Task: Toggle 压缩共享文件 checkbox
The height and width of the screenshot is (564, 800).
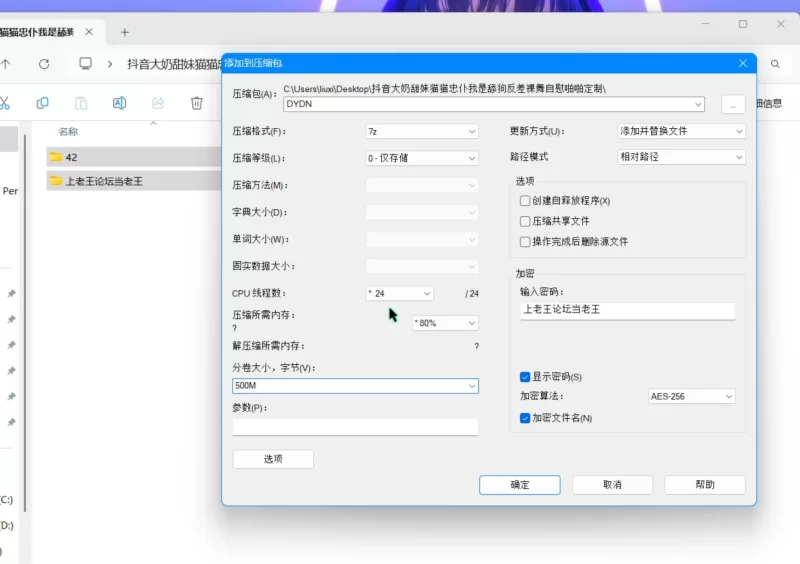Action: 525,221
